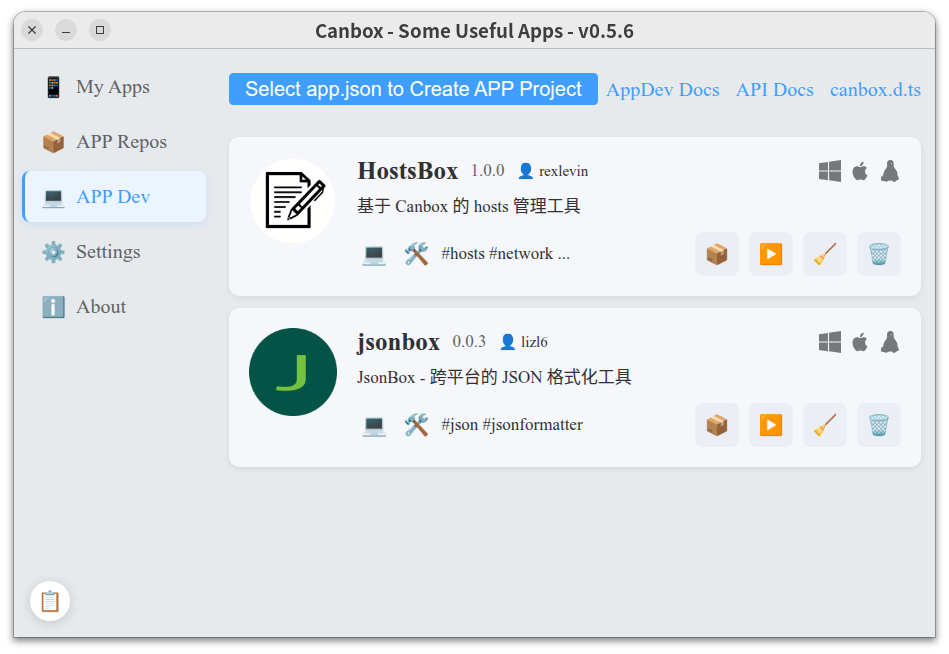
Task: Click the Linux platform icon for HostsBox
Action: [890, 171]
